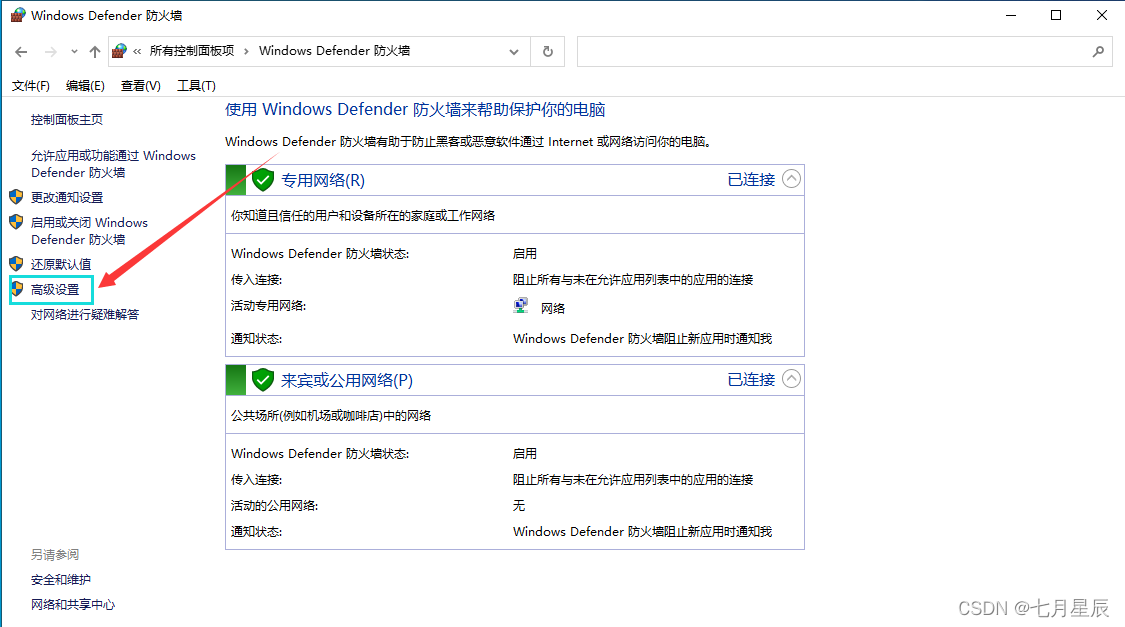Click the page heading 使用 Windows Defender 防火墙来帮助保护你的电脑
The image size is (1125, 627).
tap(415, 110)
